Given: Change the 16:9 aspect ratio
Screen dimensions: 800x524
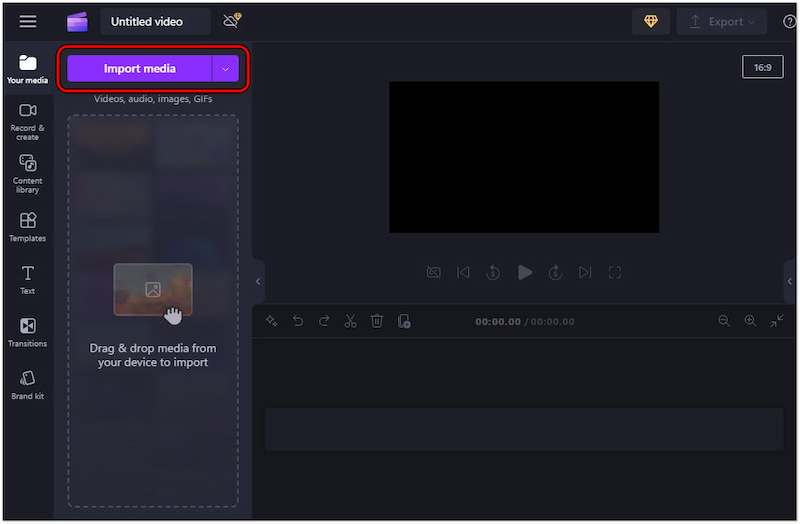Looking at the screenshot, I should coord(762,67).
